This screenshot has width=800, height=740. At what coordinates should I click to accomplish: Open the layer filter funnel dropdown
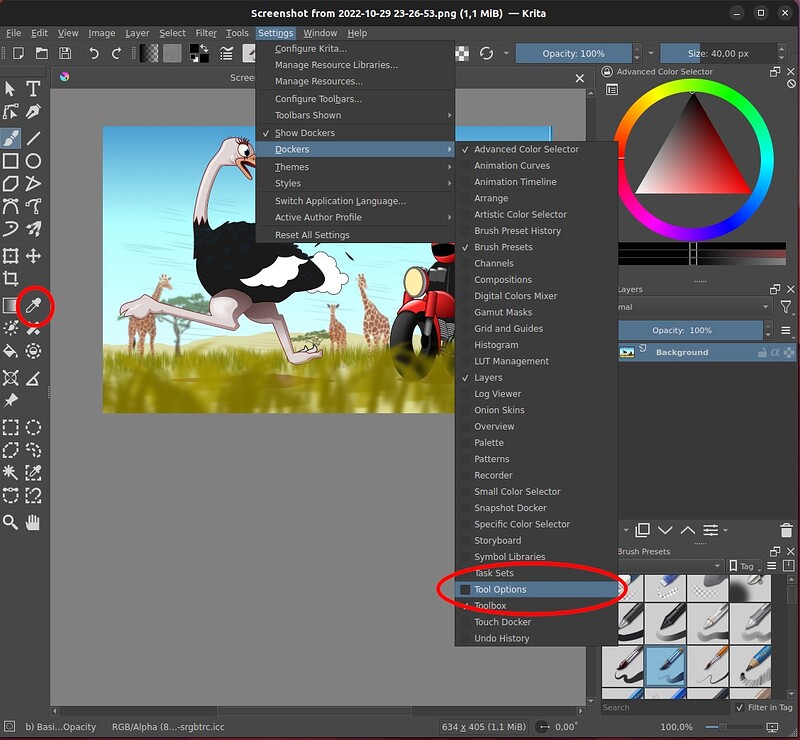(x=786, y=307)
